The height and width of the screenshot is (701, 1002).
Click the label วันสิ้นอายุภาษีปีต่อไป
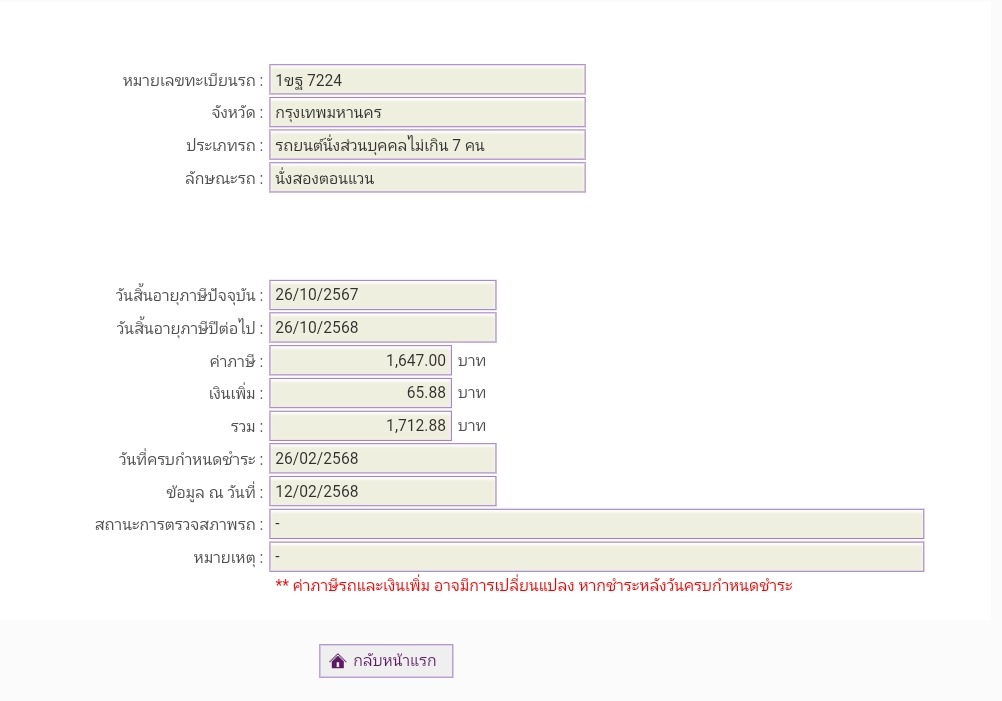tap(189, 328)
